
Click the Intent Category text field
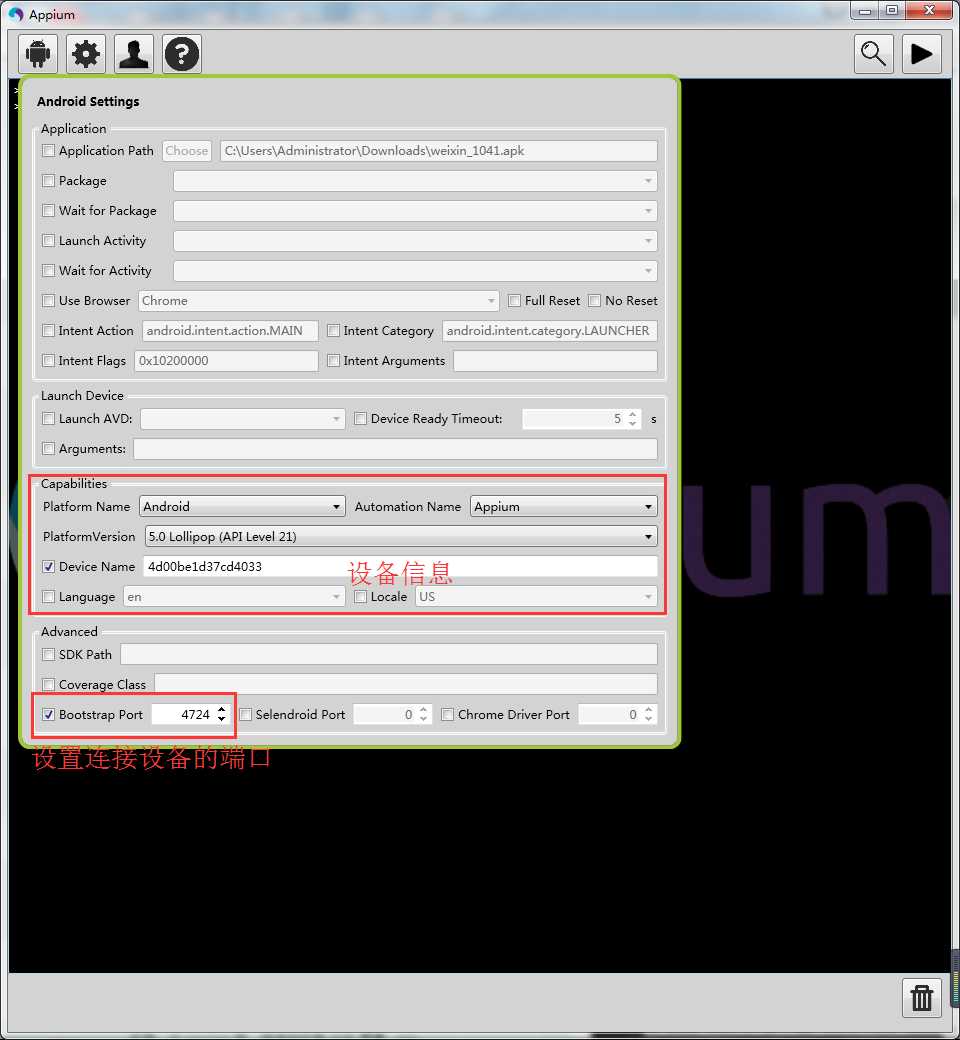(x=550, y=330)
